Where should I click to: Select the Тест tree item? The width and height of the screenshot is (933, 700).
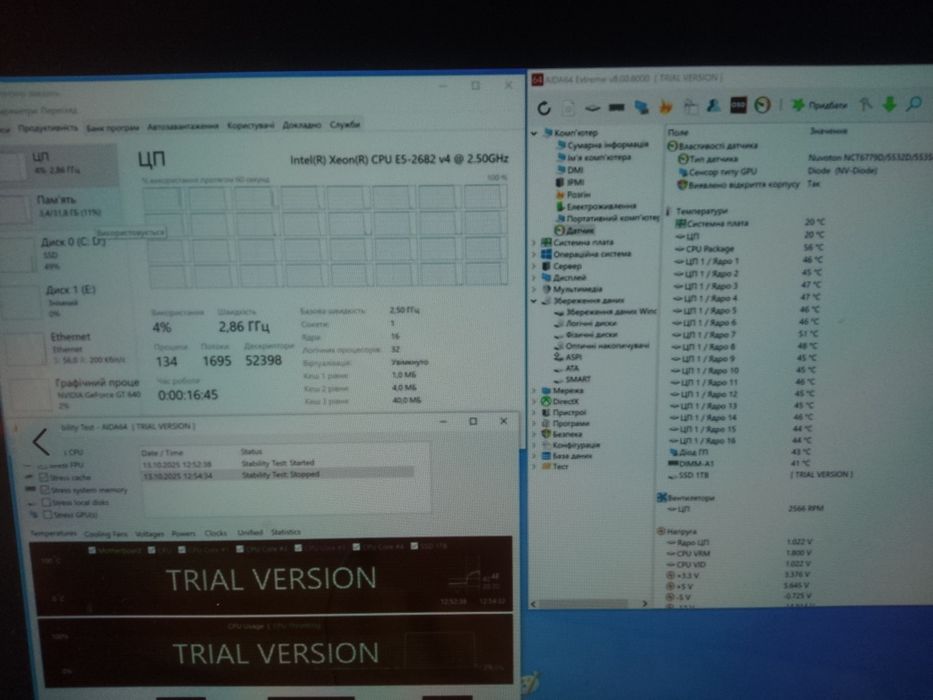555,466
